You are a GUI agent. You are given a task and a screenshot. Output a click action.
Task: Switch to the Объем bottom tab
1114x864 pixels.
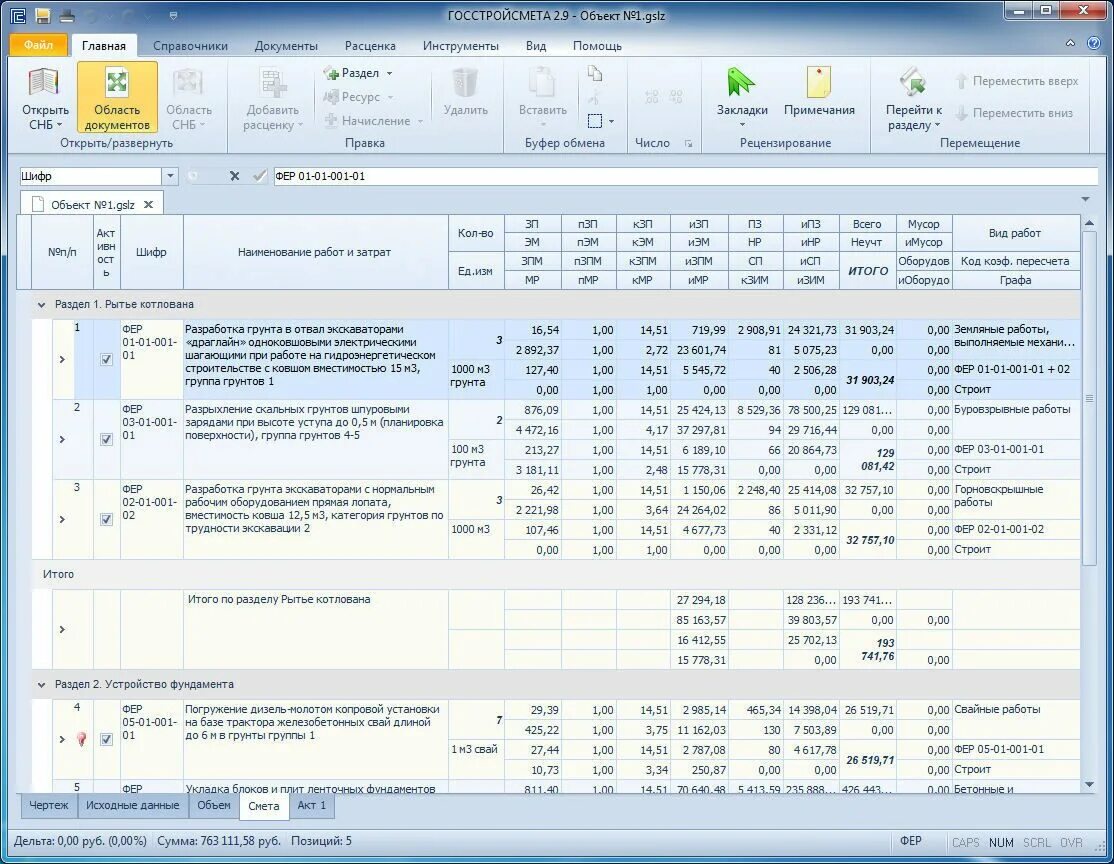(214, 805)
